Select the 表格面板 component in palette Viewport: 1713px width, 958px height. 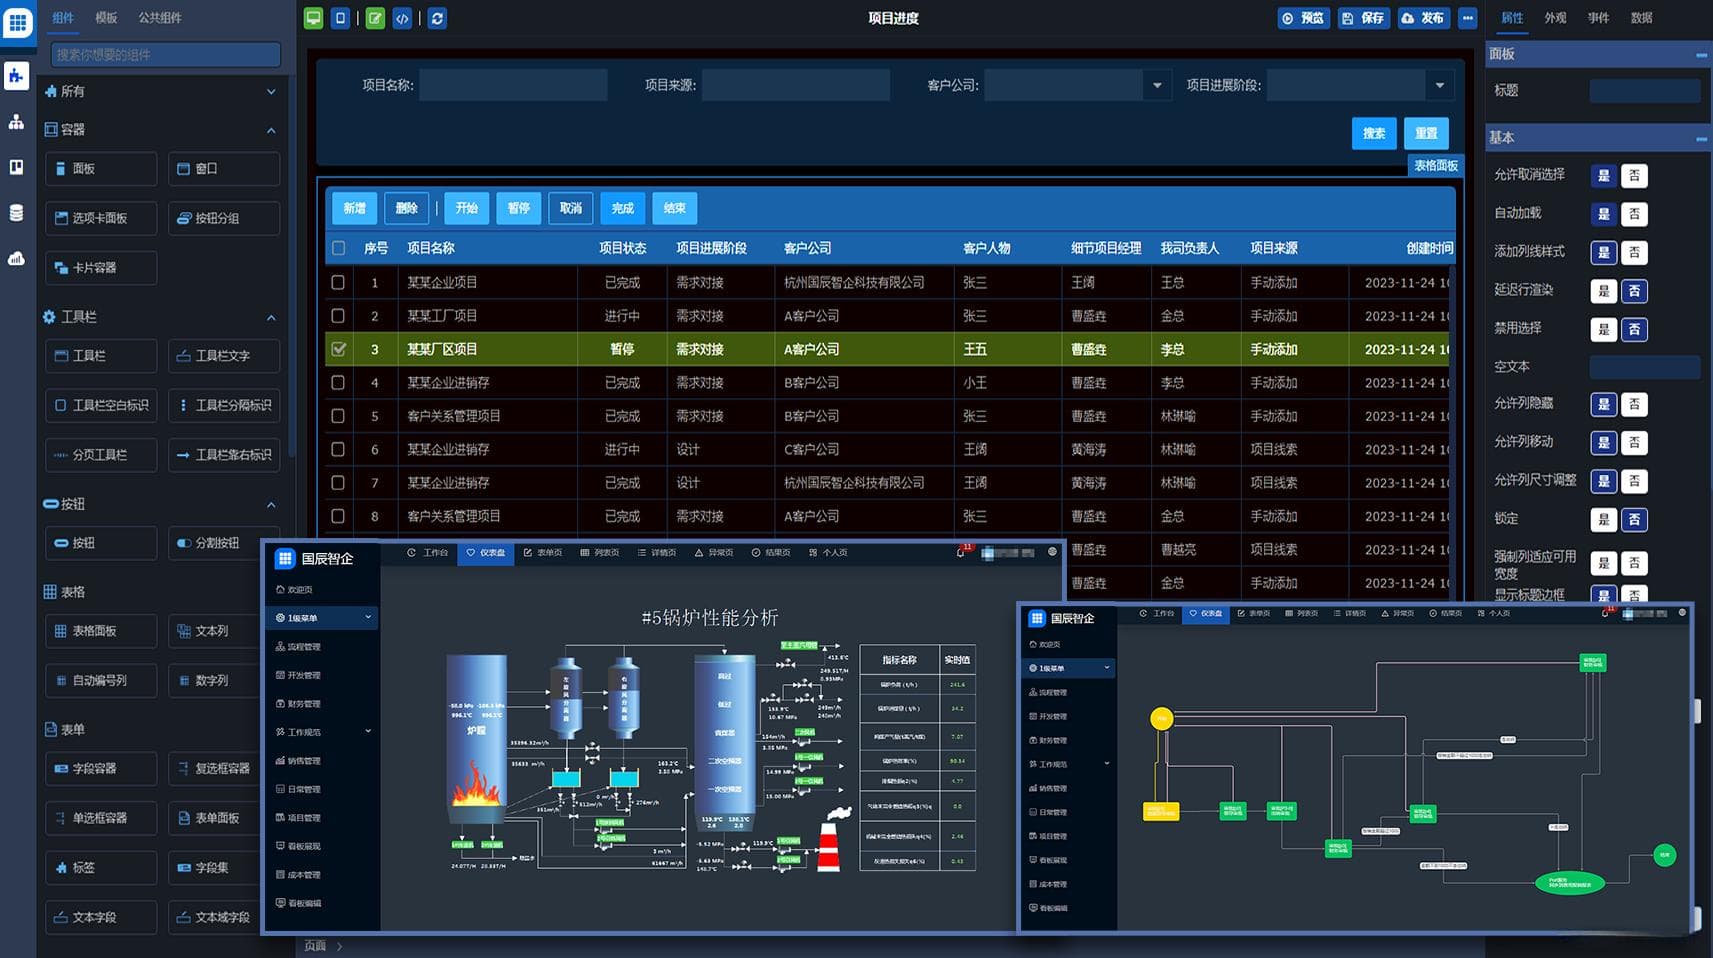101,631
